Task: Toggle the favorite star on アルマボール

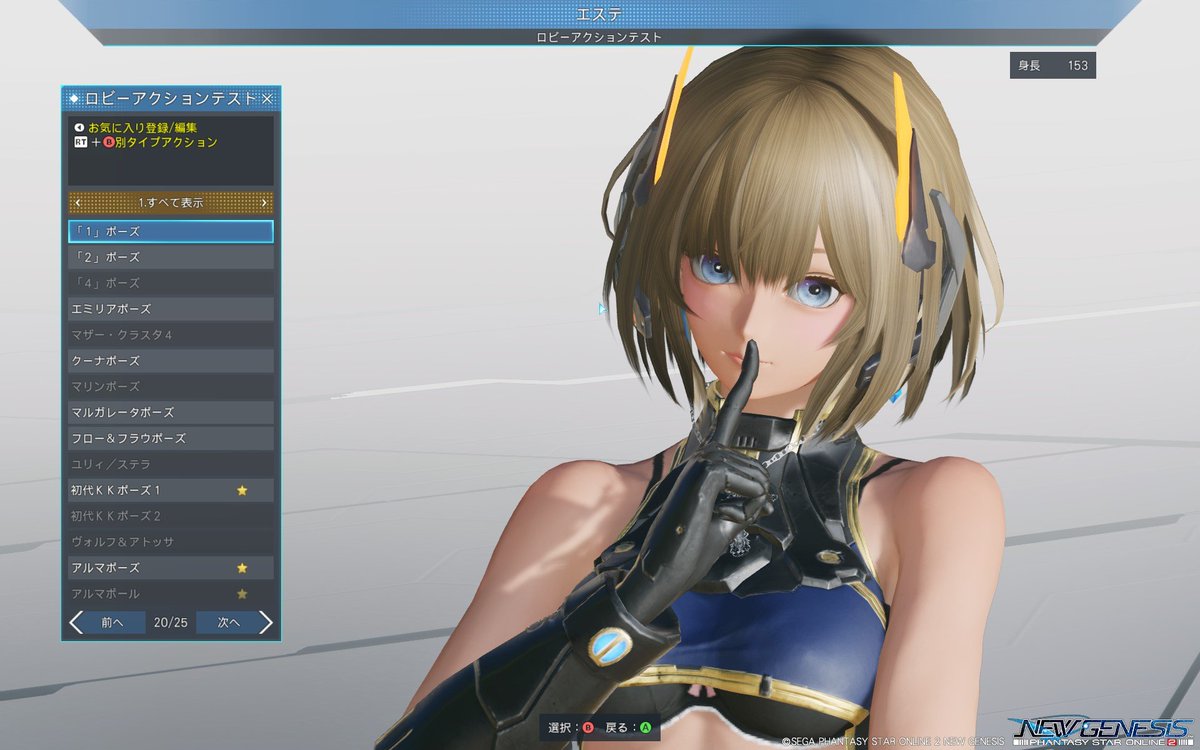Action: pyautogui.click(x=242, y=593)
